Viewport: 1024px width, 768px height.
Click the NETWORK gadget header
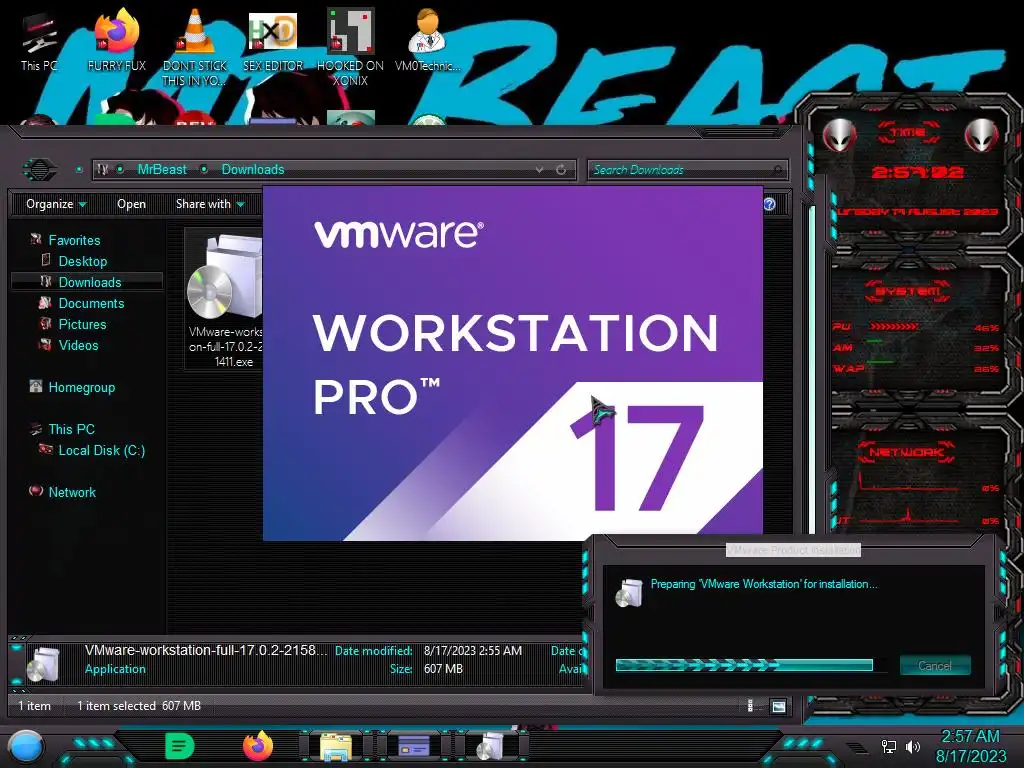pos(908,451)
